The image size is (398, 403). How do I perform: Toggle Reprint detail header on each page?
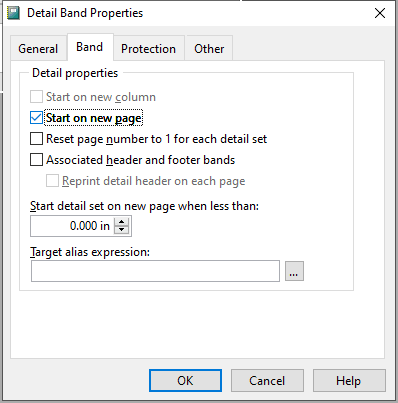(x=52, y=181)
